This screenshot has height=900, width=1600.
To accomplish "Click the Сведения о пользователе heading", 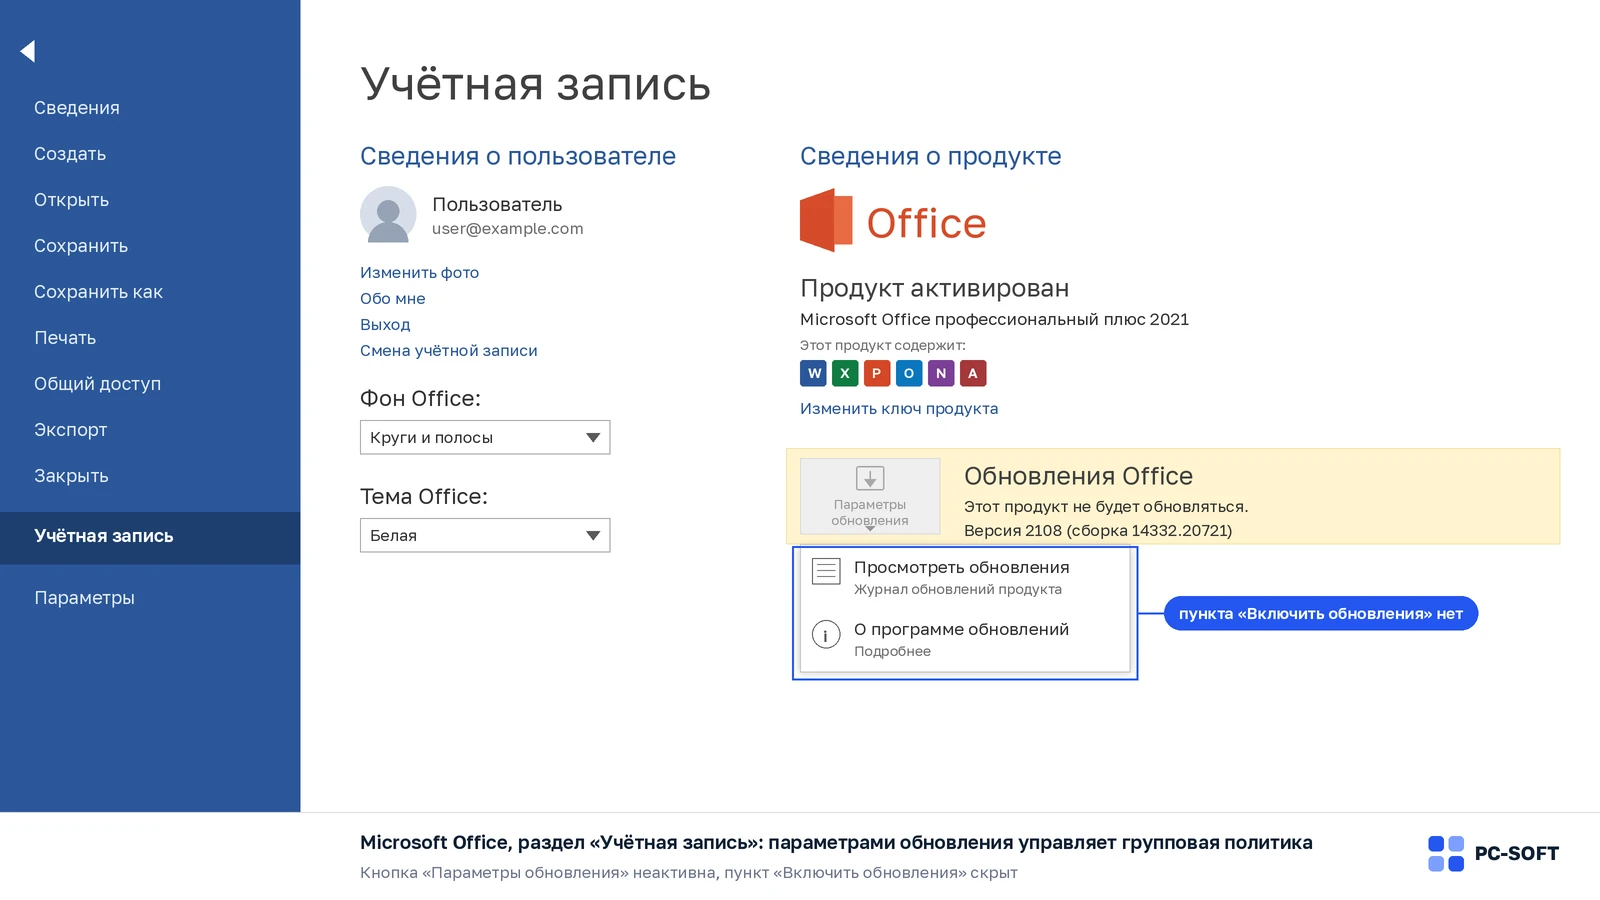I will point(518,156).
